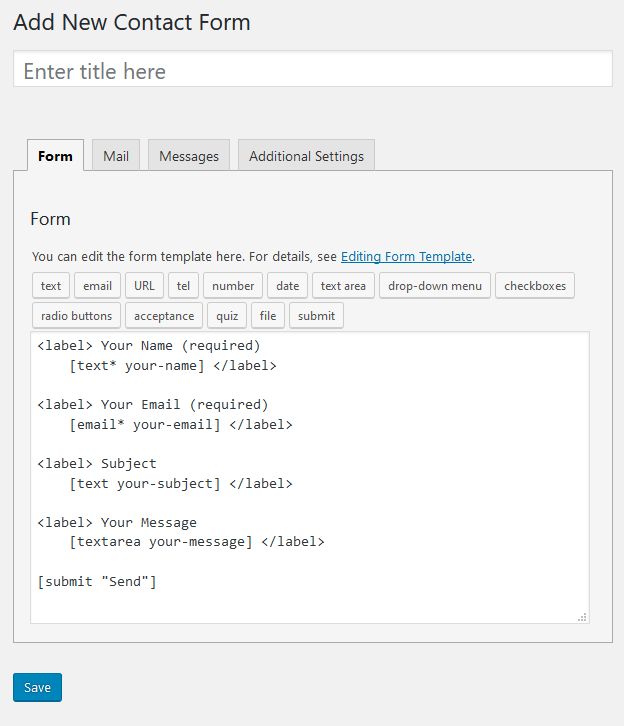The height and width of the screenshot is (726, 624).
Task: Switch to the Mail tab
Action: pos(116,156)
